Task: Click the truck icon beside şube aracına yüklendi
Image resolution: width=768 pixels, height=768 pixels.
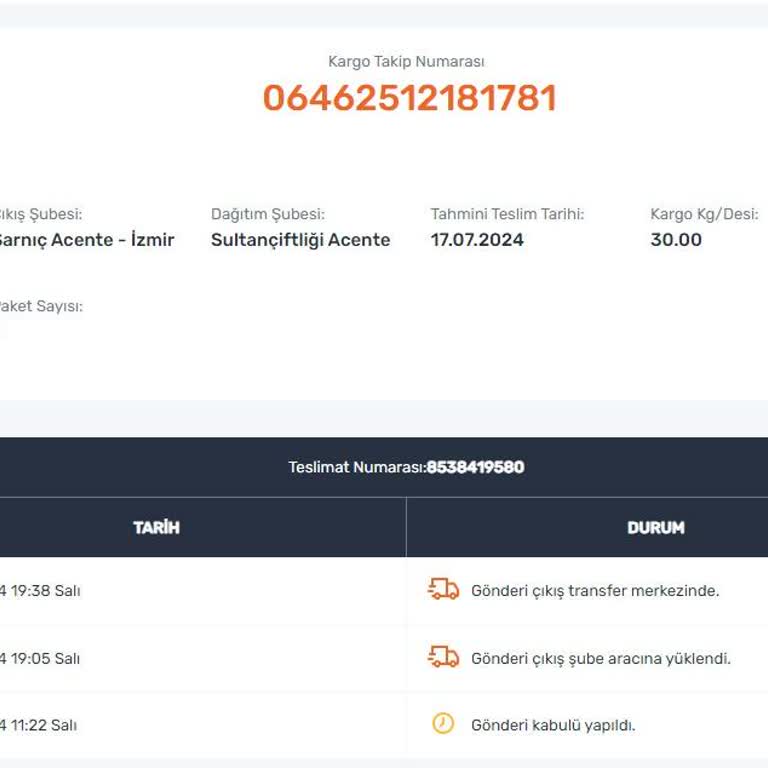Action: click(443, 658)
